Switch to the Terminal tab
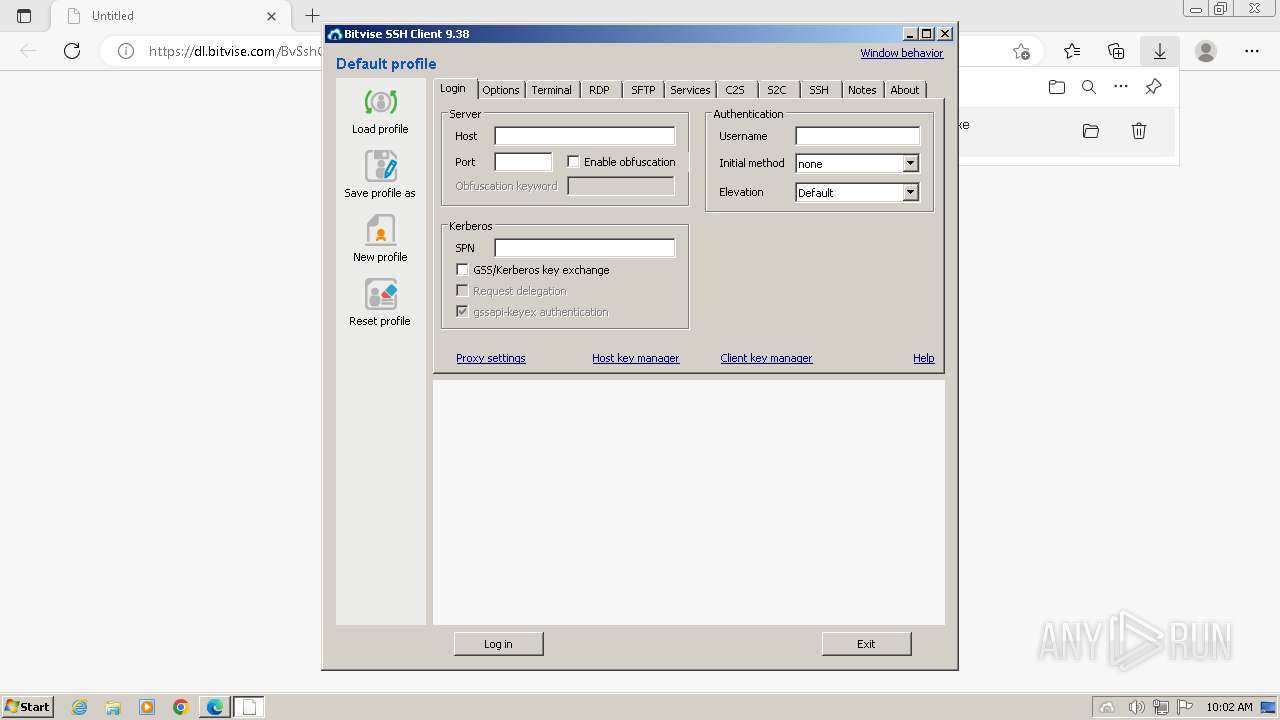 (x=551, y=90)
